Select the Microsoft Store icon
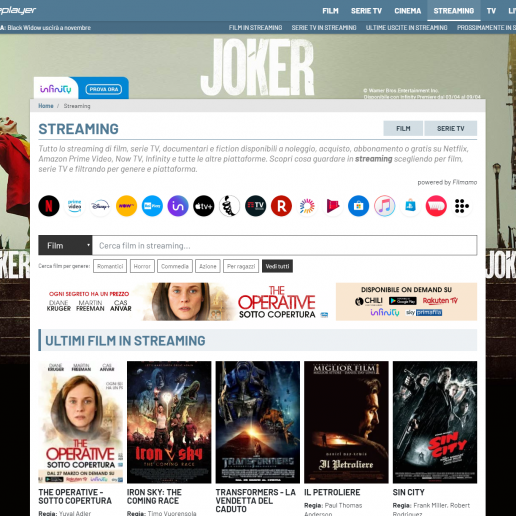516x516 pixels. tap(359, 206)
